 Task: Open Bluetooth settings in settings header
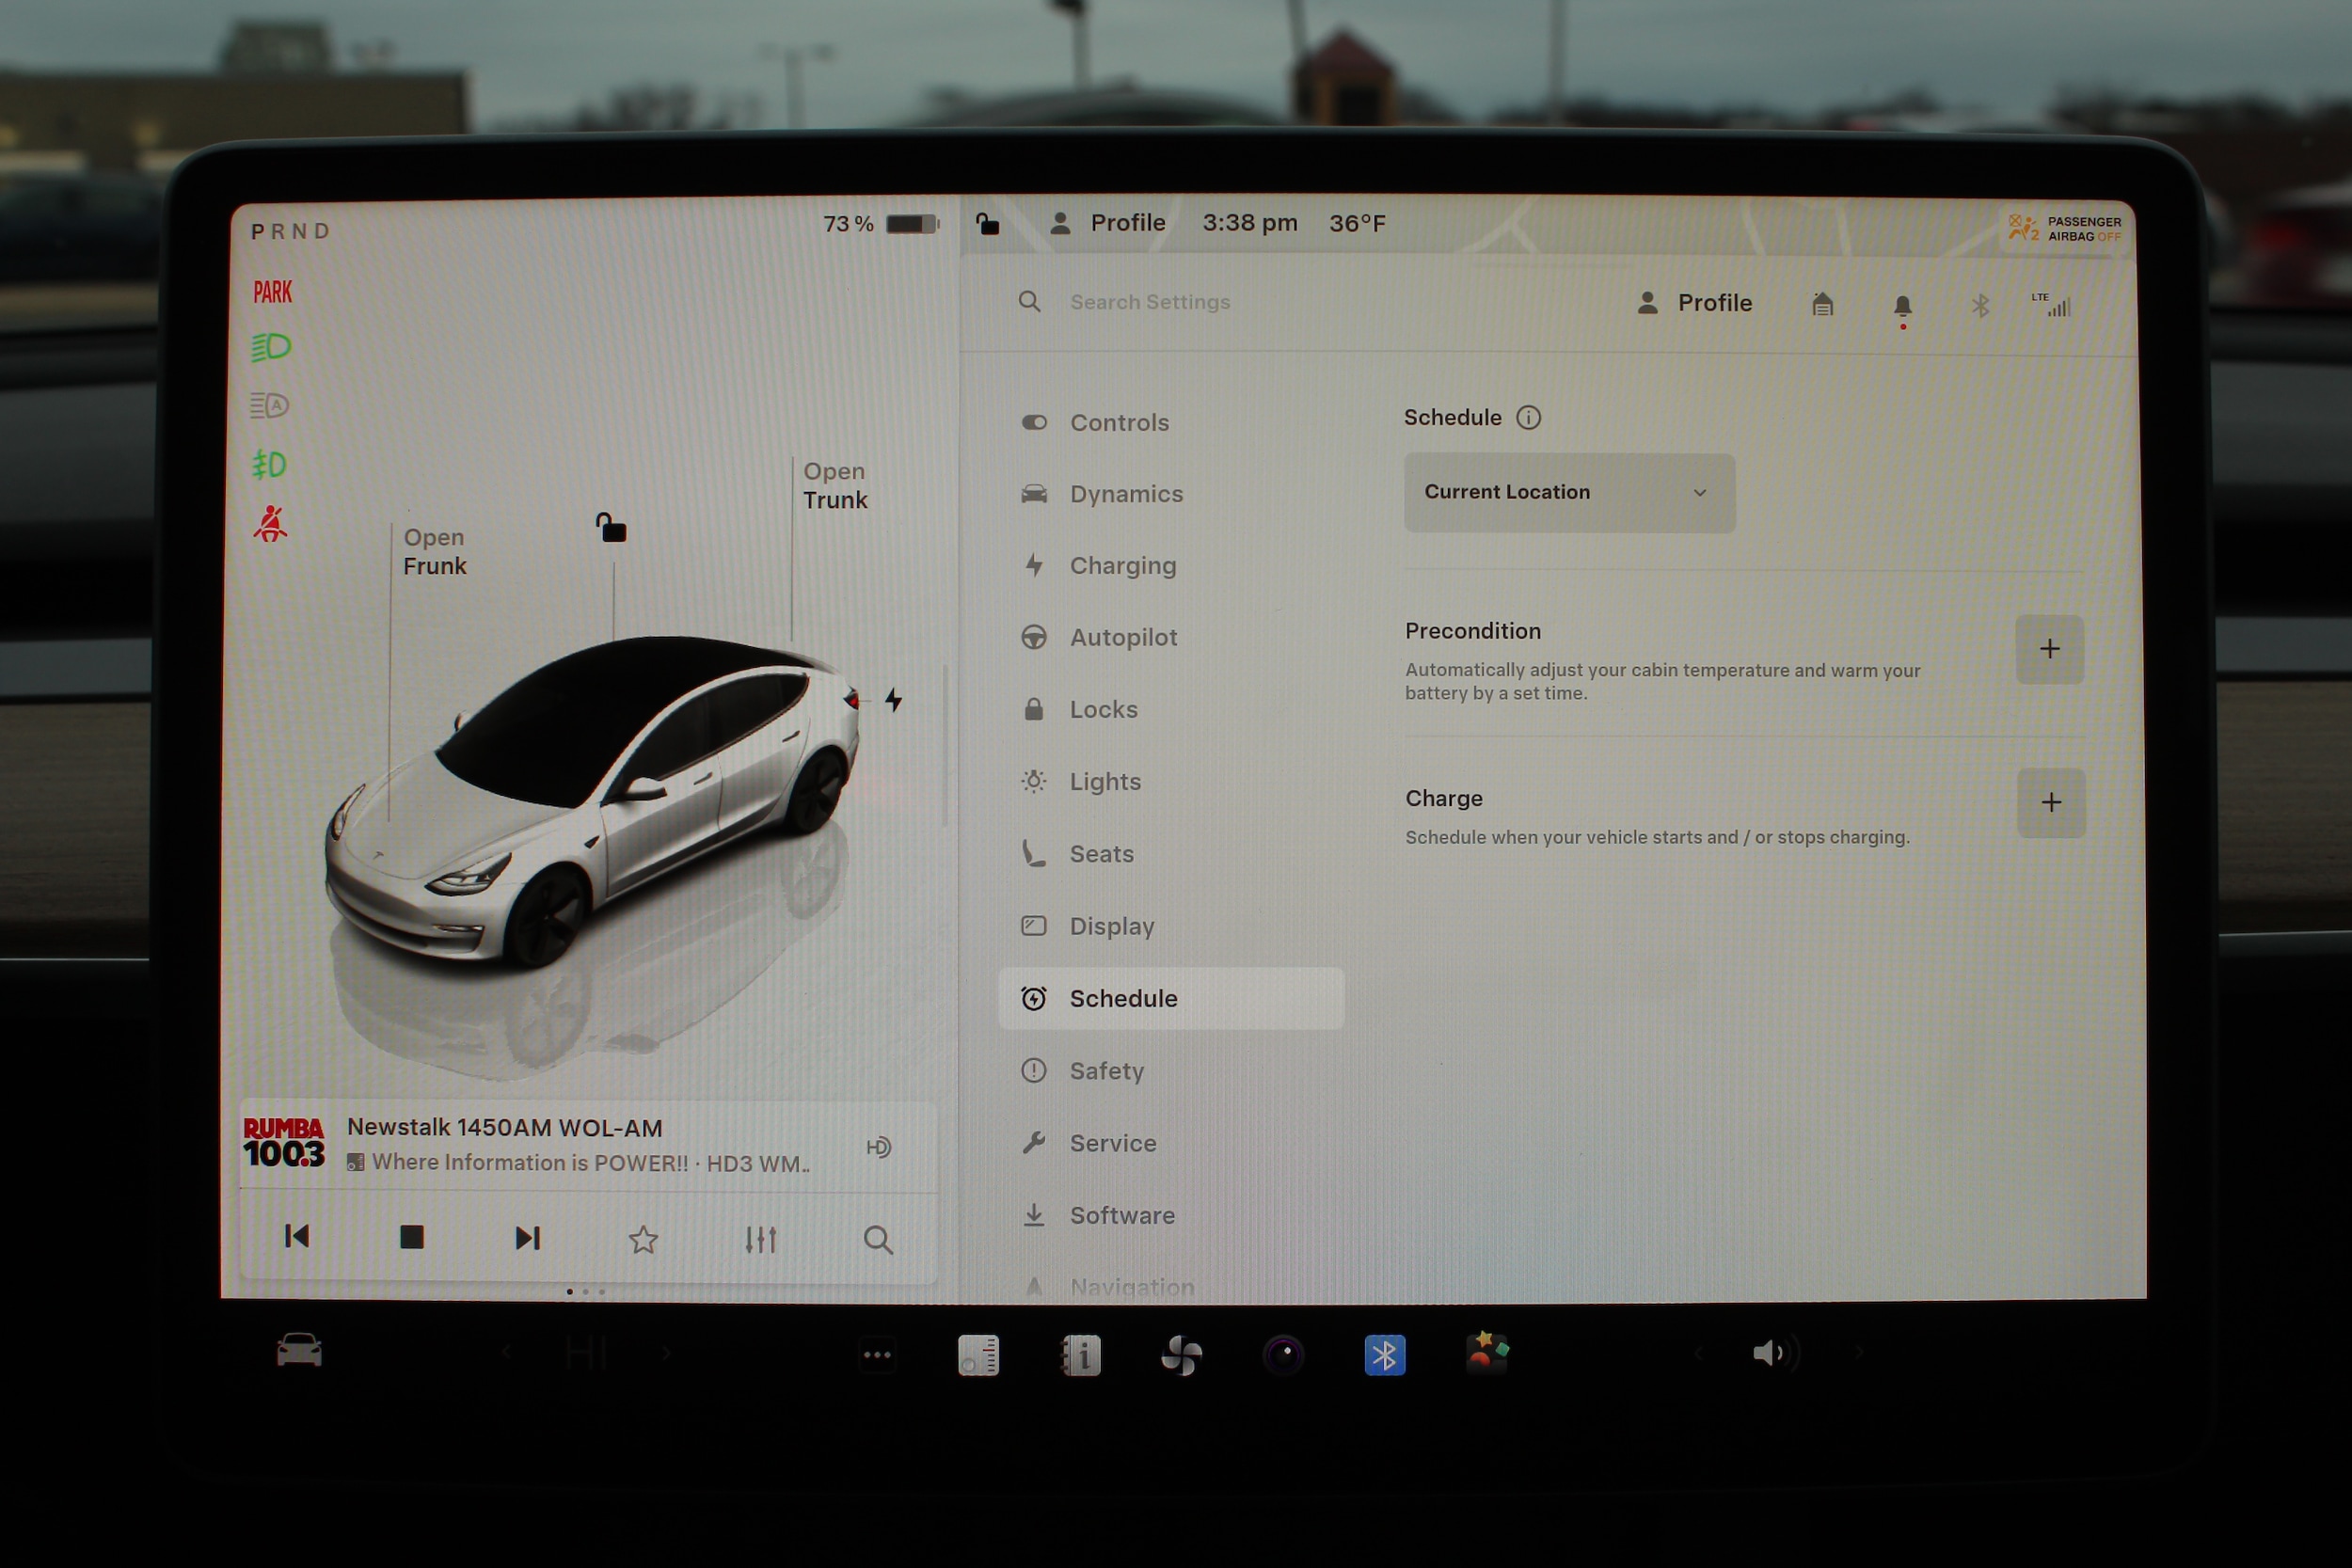tap(1979, 305)
